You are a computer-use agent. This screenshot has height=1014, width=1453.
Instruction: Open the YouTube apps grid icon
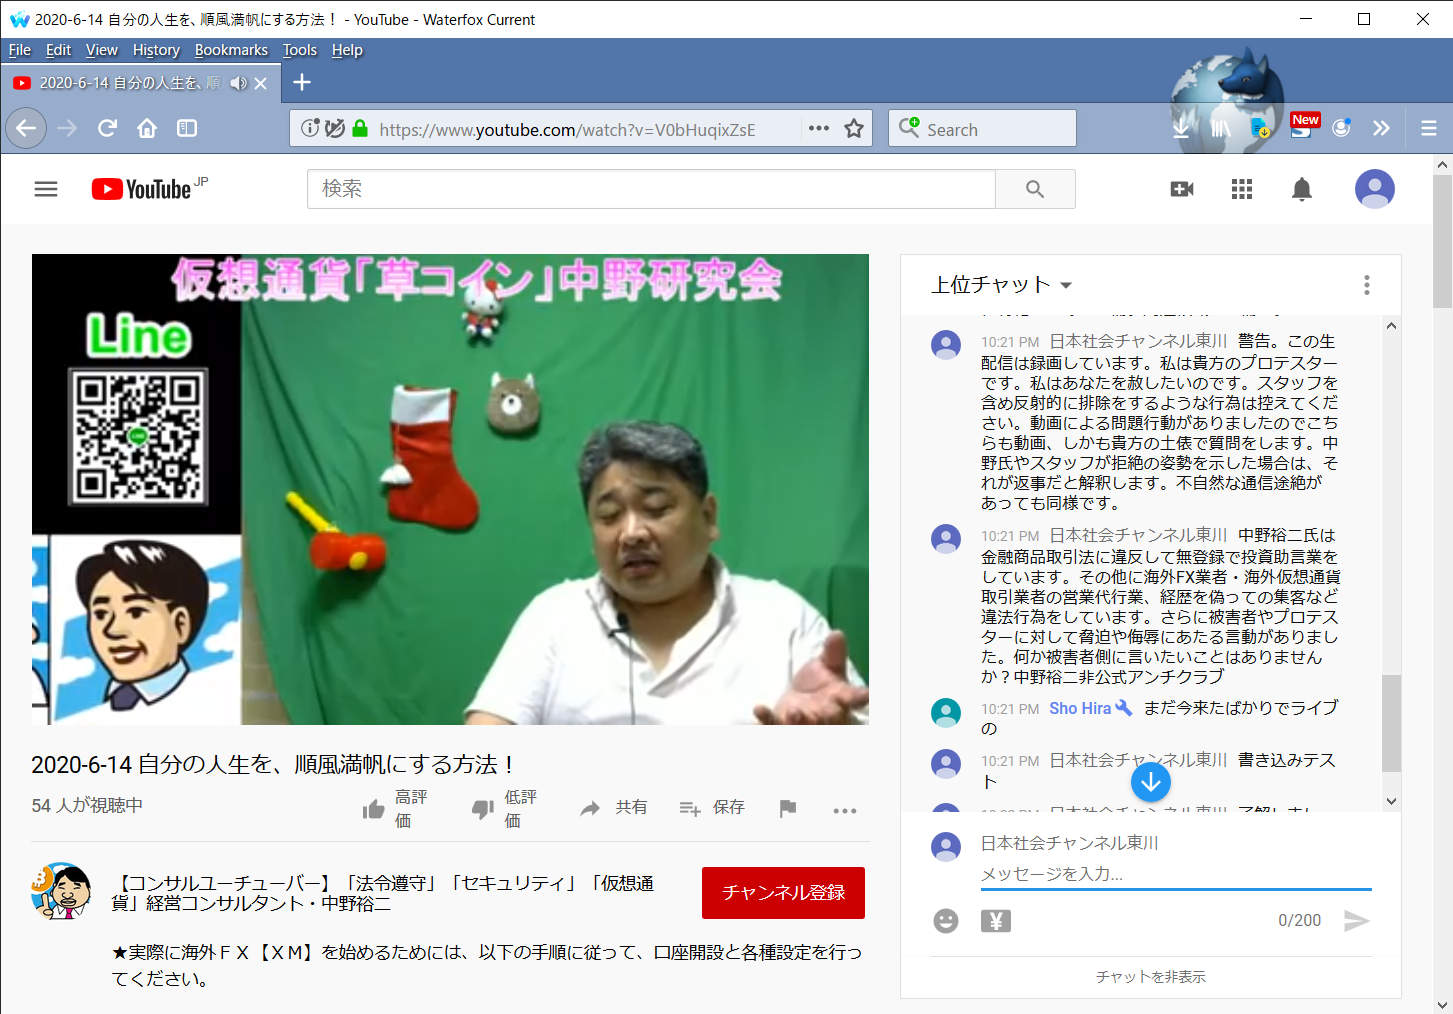point(1242,189)
